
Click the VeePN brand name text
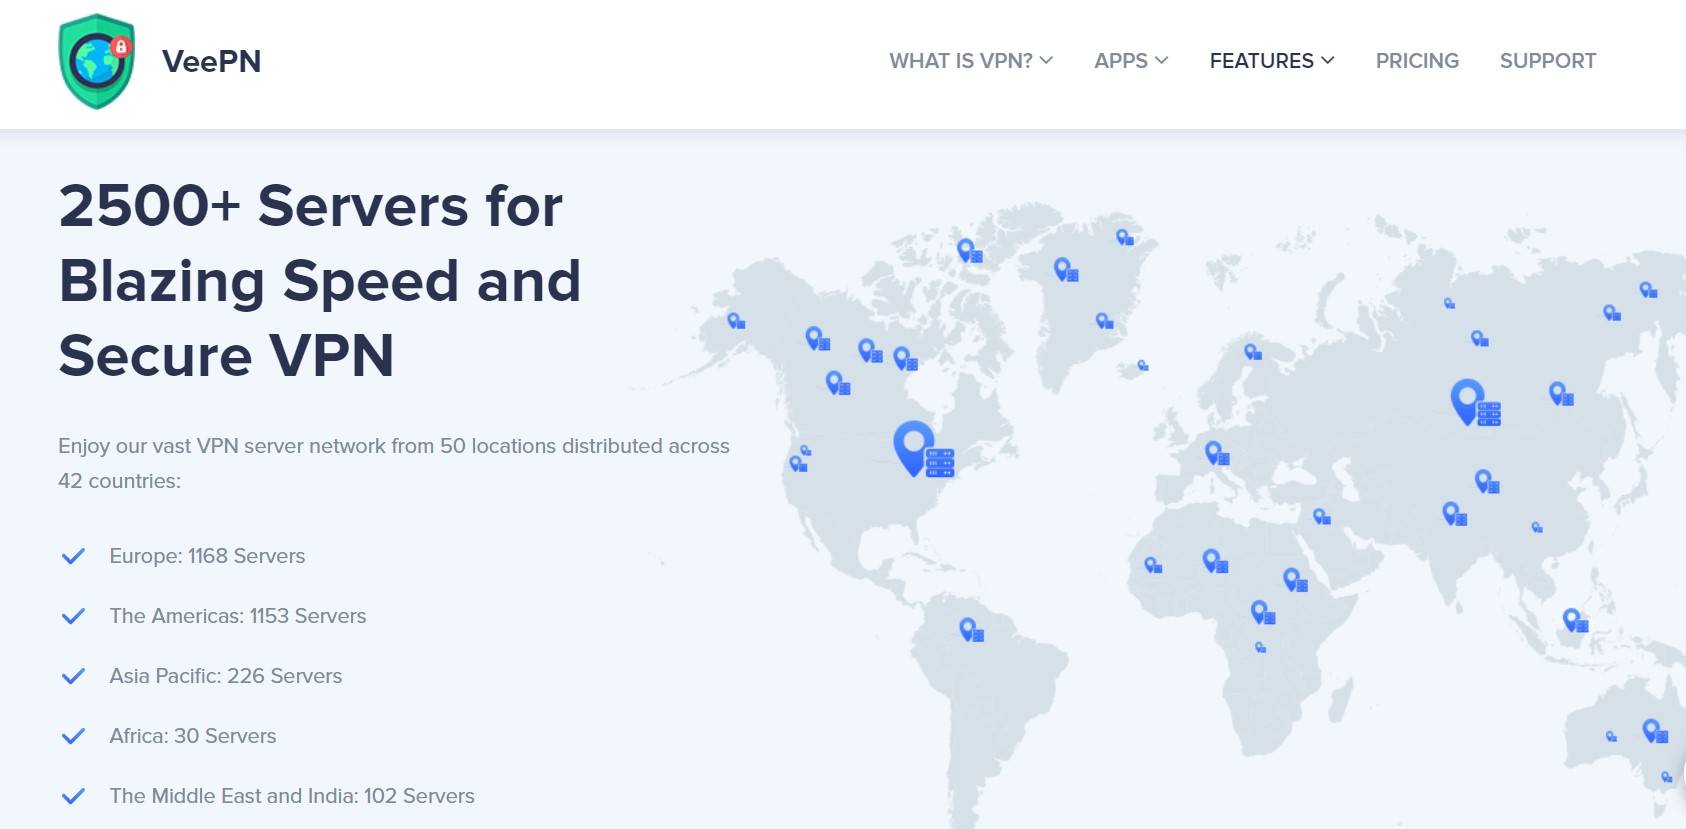[x=211, y=61]
